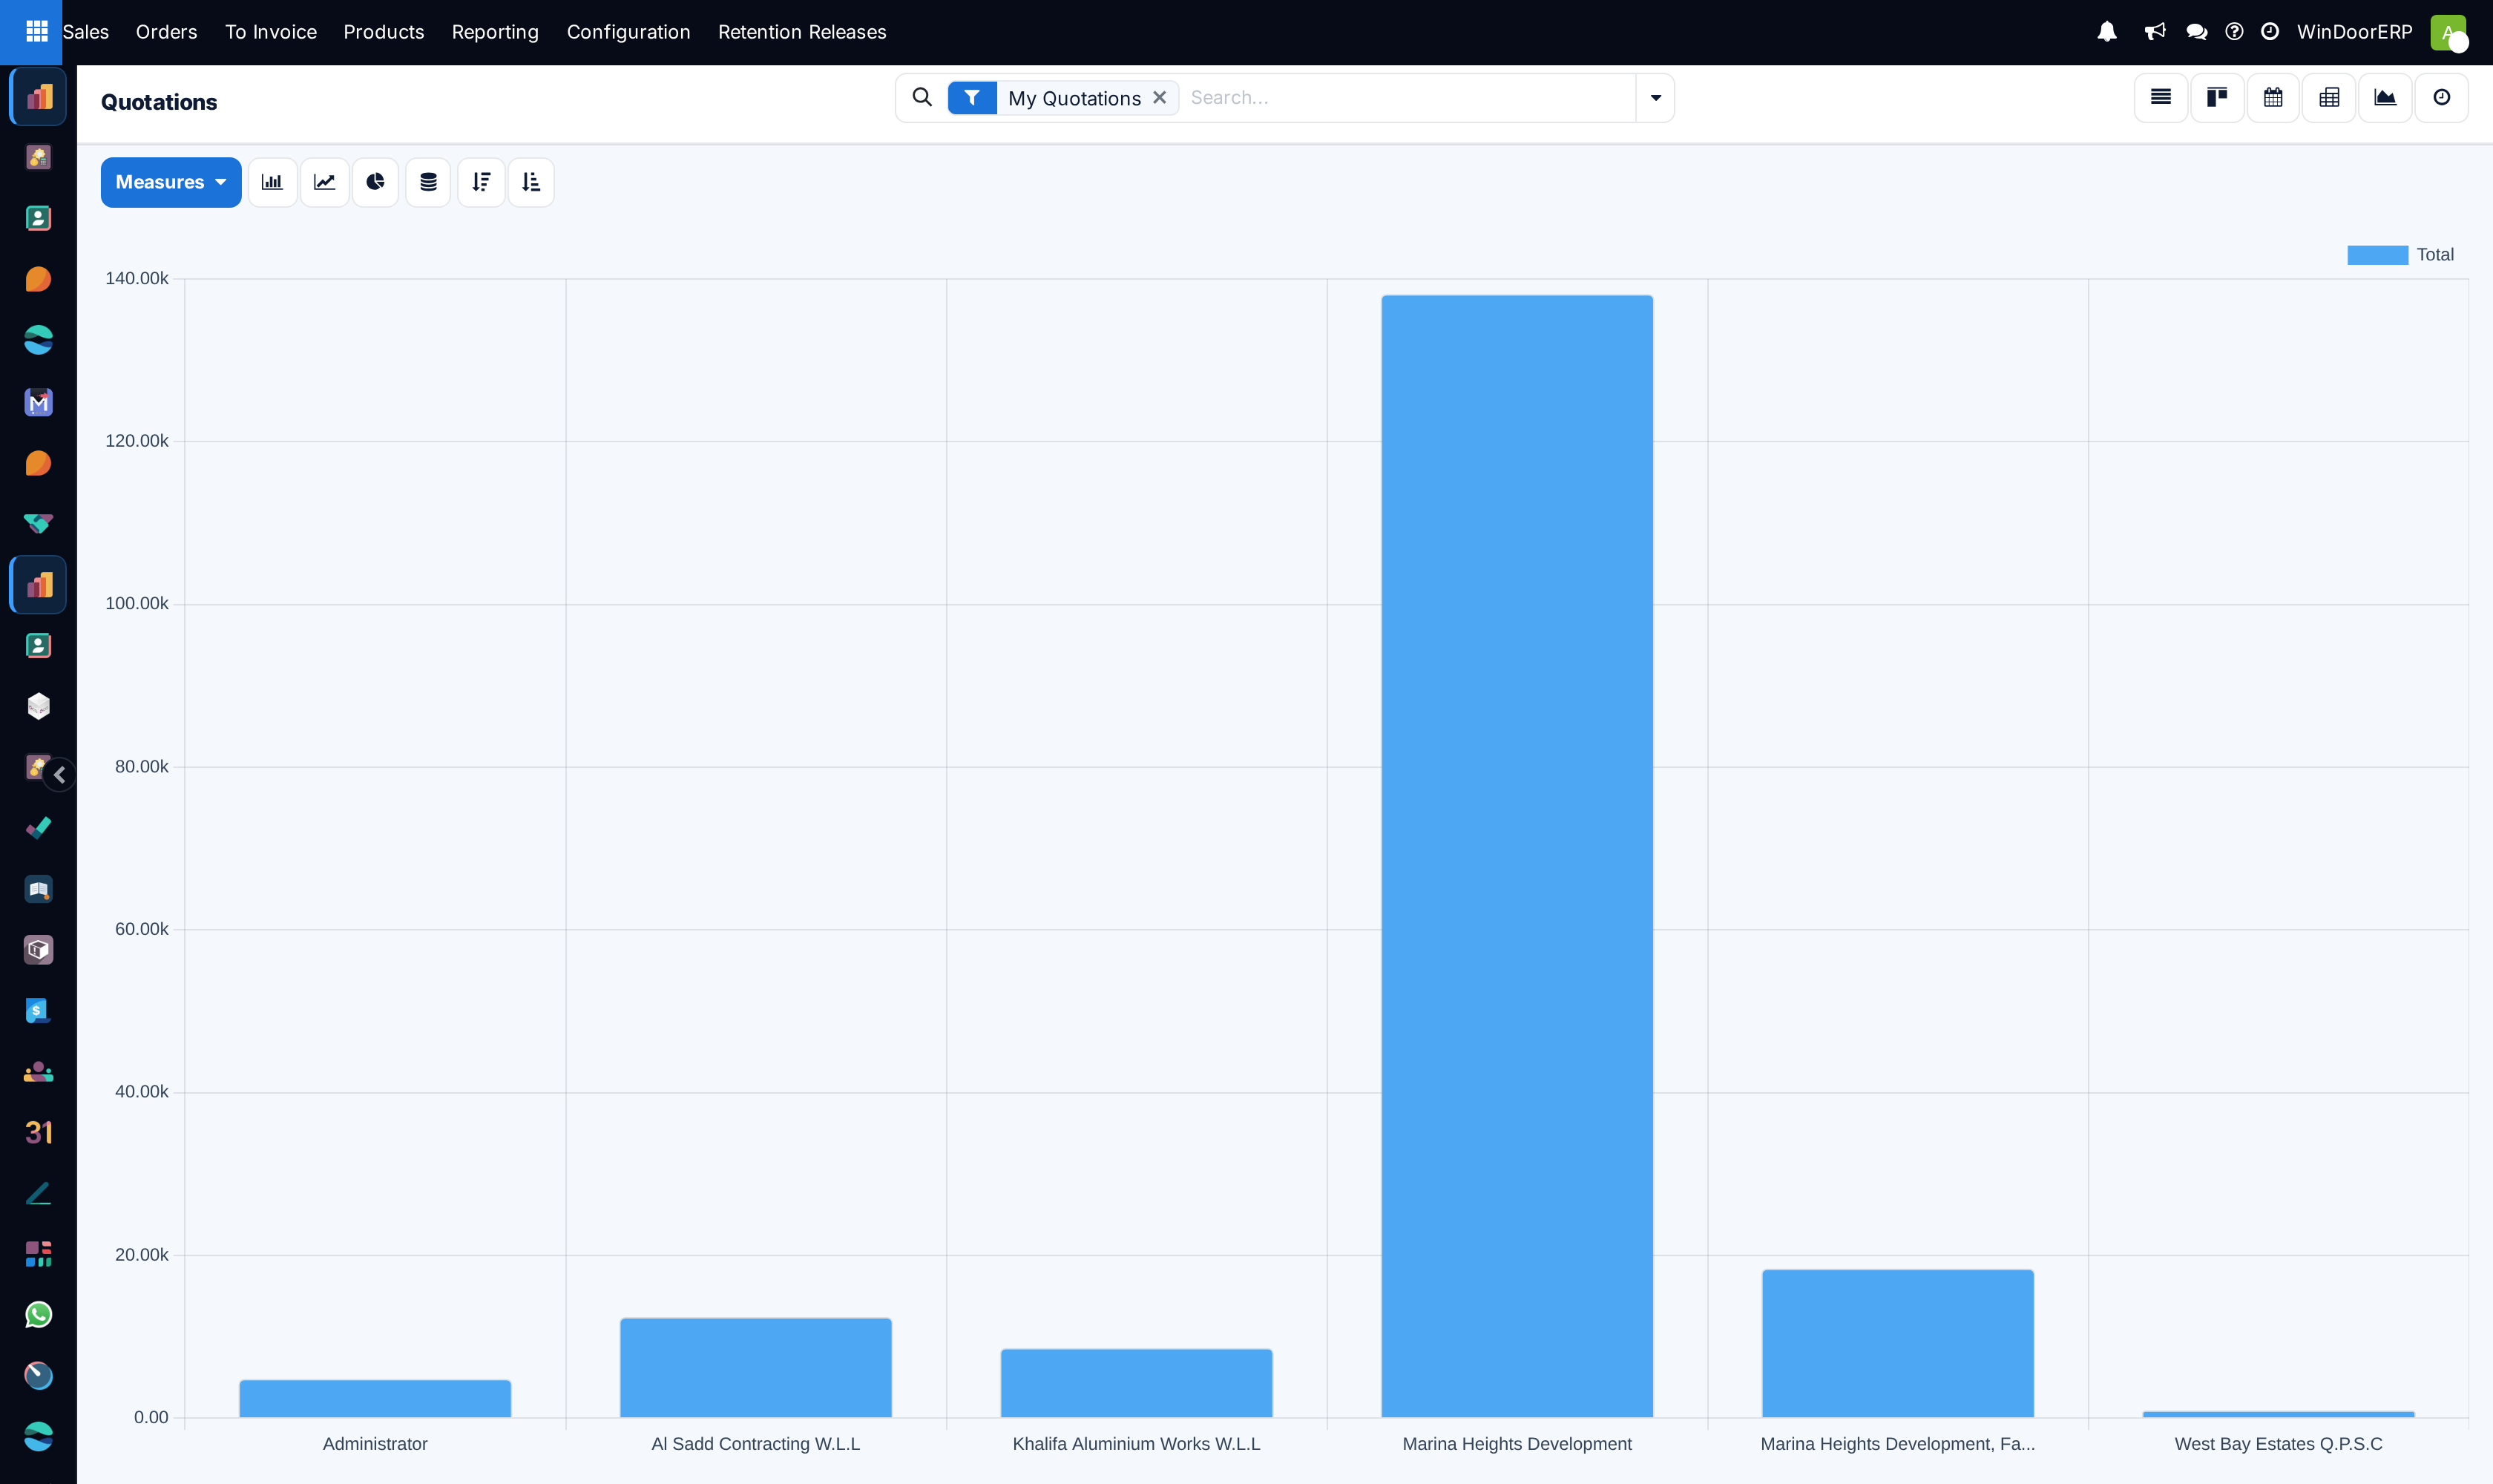
Task: Click the megaphone announcements icon
Action: [2155, 32]
